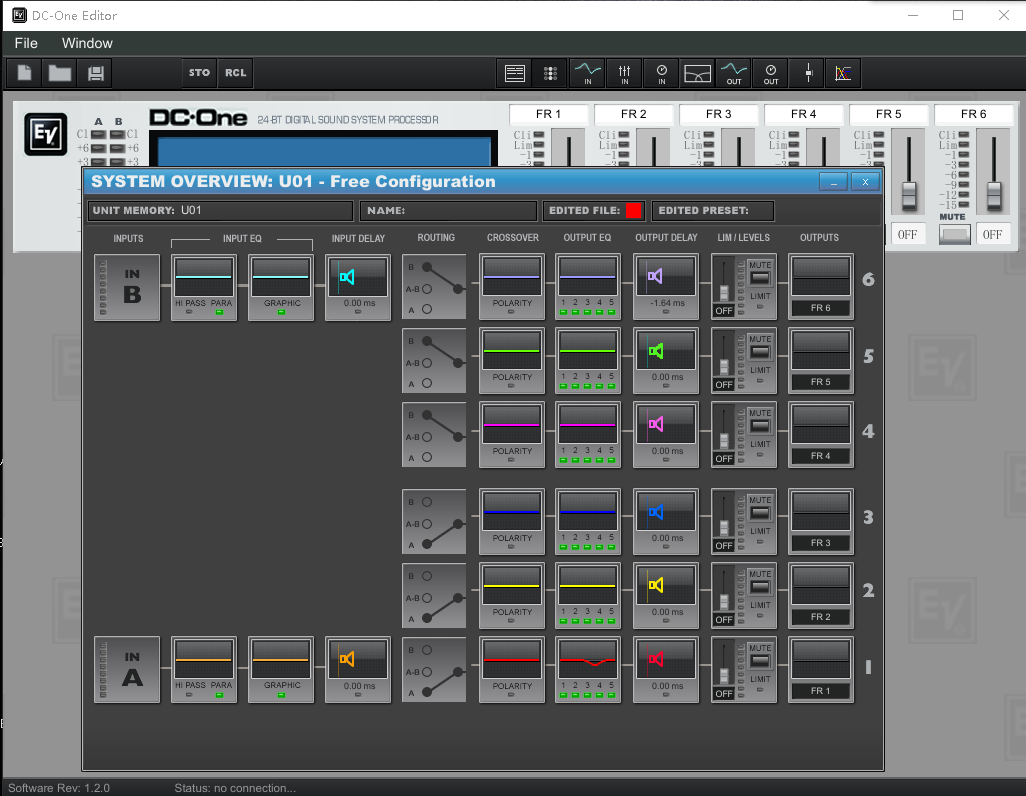Open input B HI PASS PARA EQ block
Screen dimensions: 1026x796
tap(203, 287)
